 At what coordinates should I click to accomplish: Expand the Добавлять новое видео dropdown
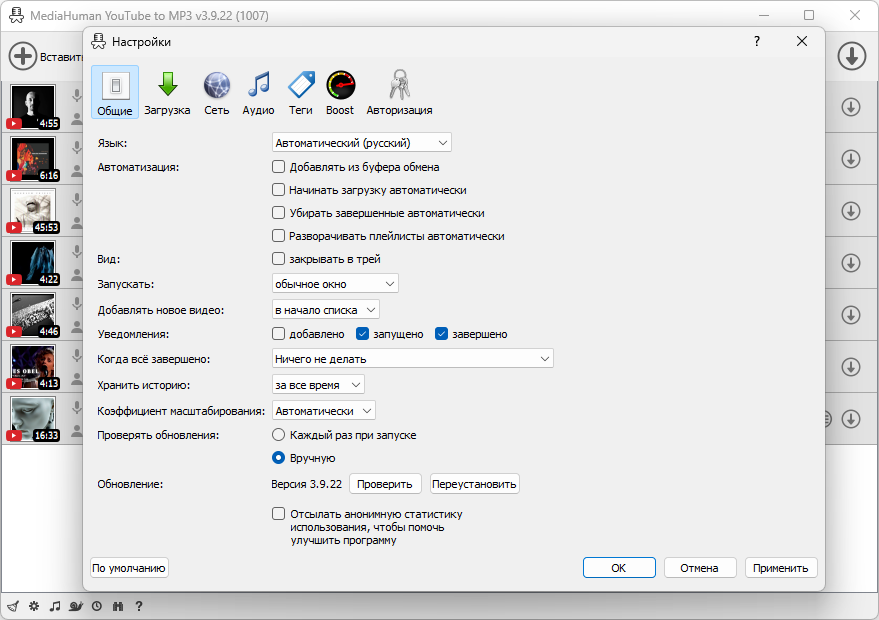coord(326,309)
